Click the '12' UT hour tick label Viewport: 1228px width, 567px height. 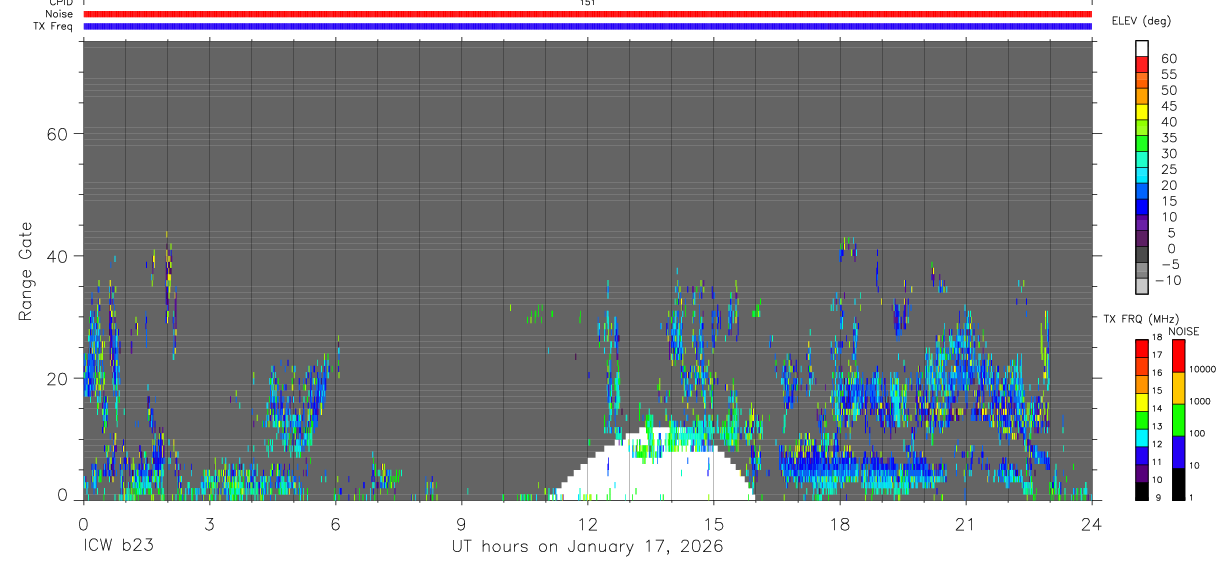[588, 523]
